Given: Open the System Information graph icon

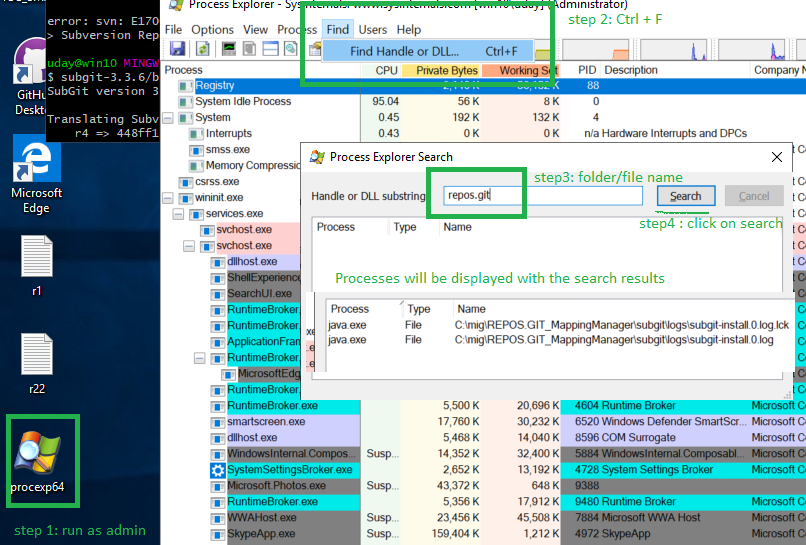Looking at the screenshot, I should point(229,49).
